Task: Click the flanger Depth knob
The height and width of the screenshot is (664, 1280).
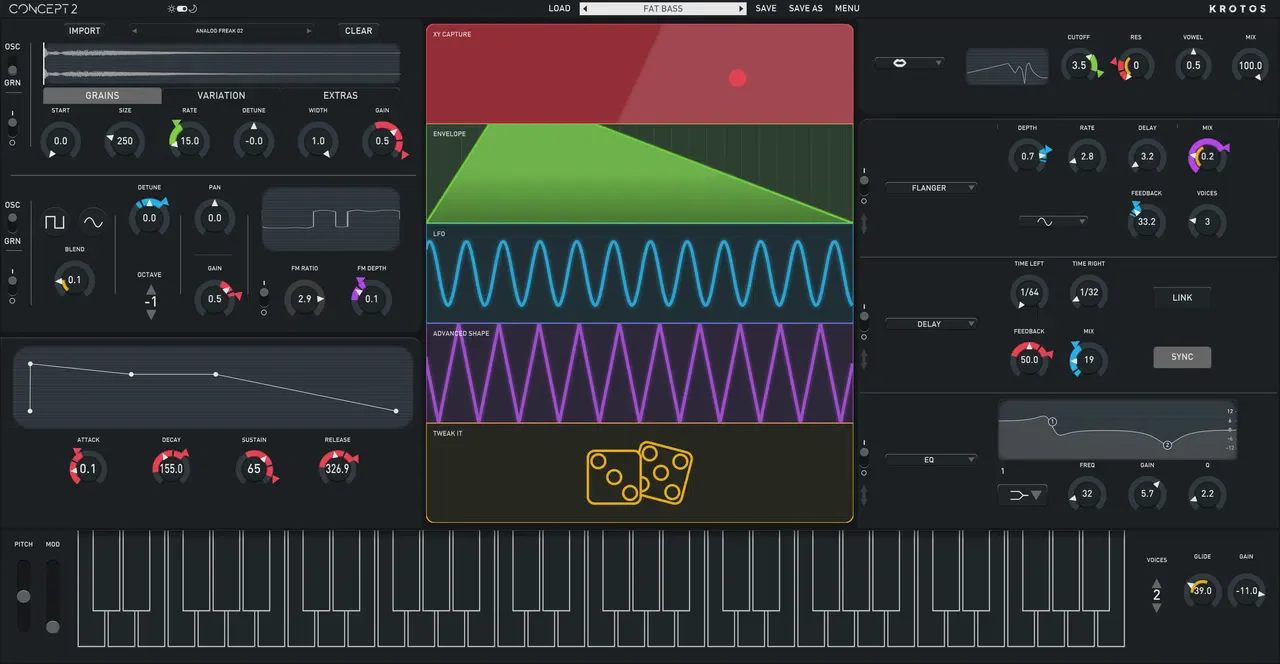Action: [x=1028, y=156]
